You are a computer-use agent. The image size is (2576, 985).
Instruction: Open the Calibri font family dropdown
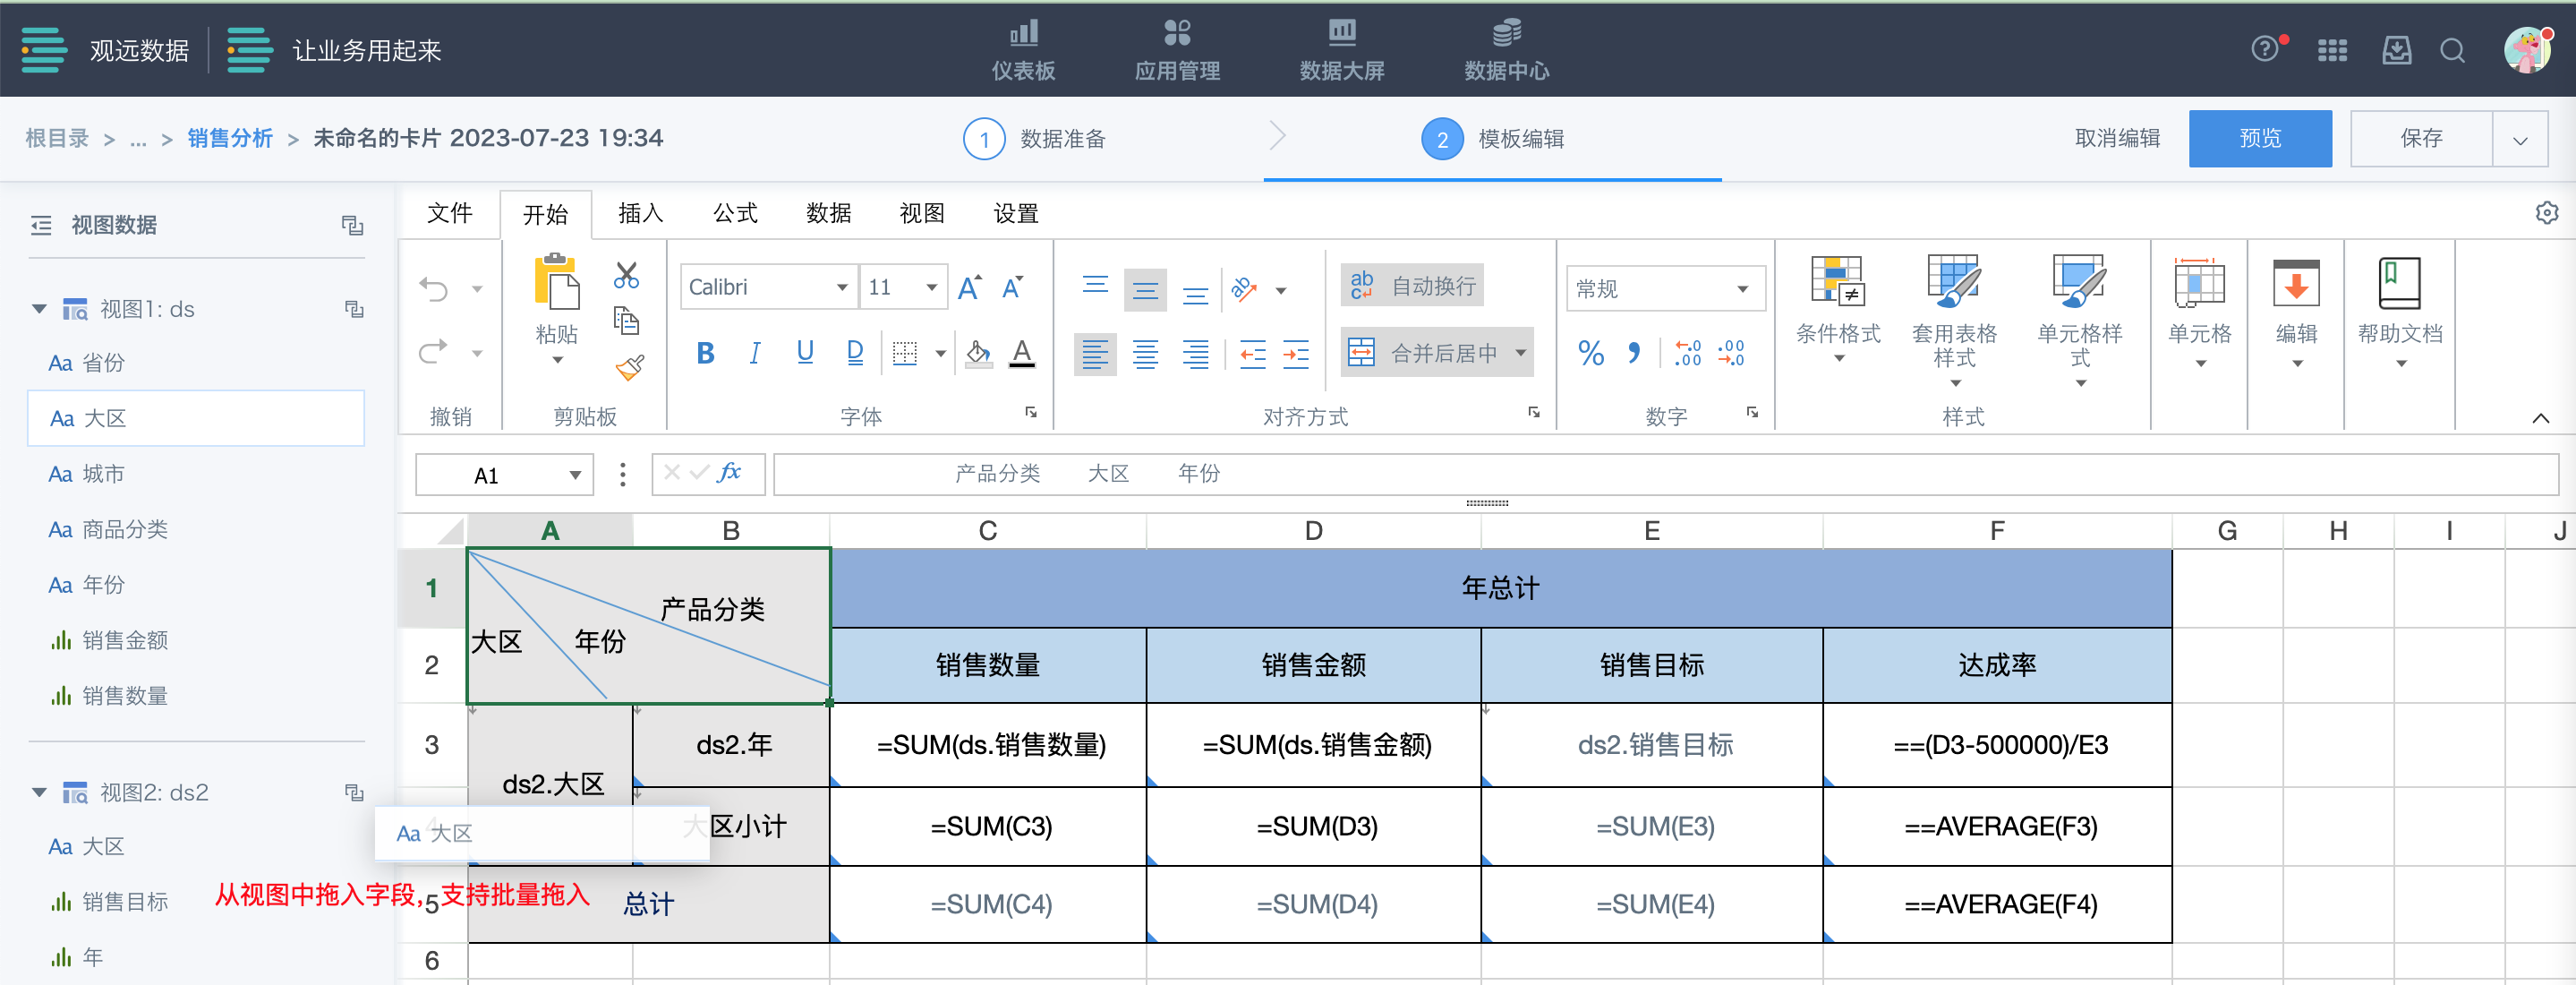tap(842, 288)
